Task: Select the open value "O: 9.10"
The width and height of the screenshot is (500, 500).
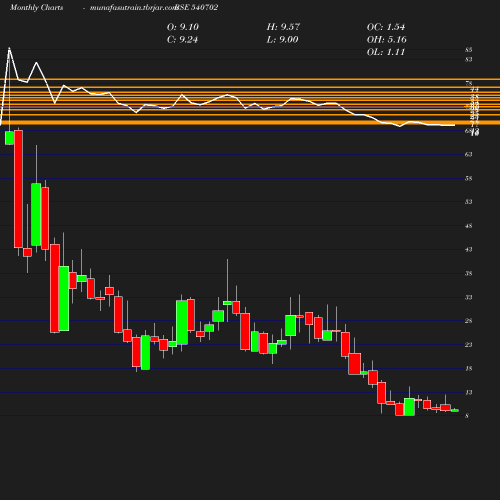Action: pos(183,27)
